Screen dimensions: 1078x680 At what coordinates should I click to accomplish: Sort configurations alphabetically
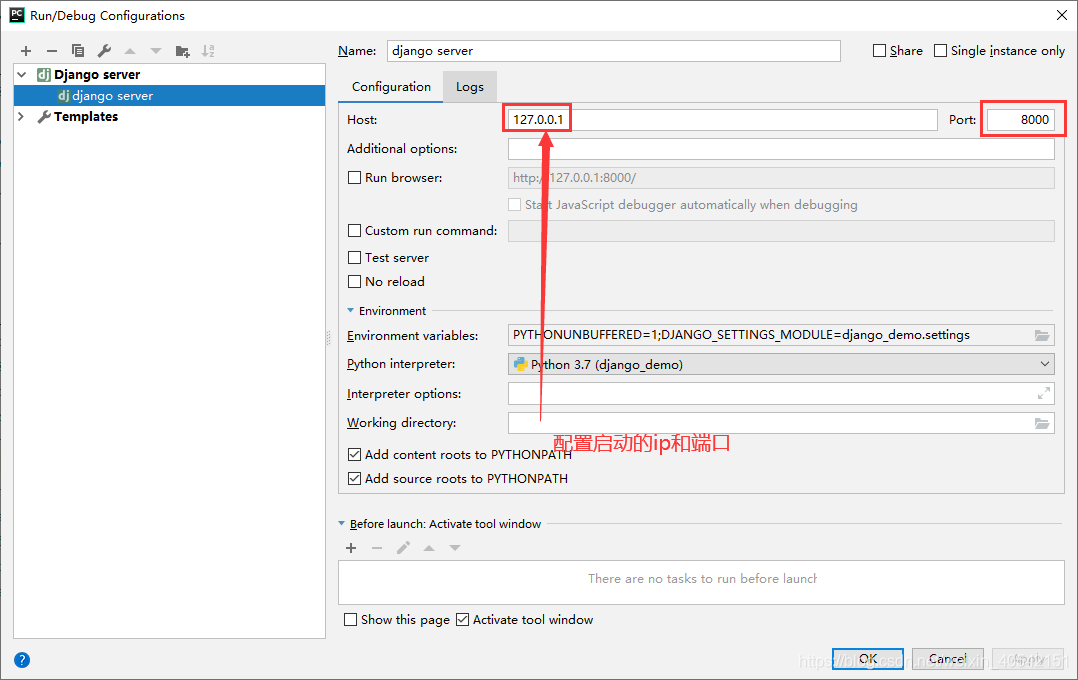(208, 51)
